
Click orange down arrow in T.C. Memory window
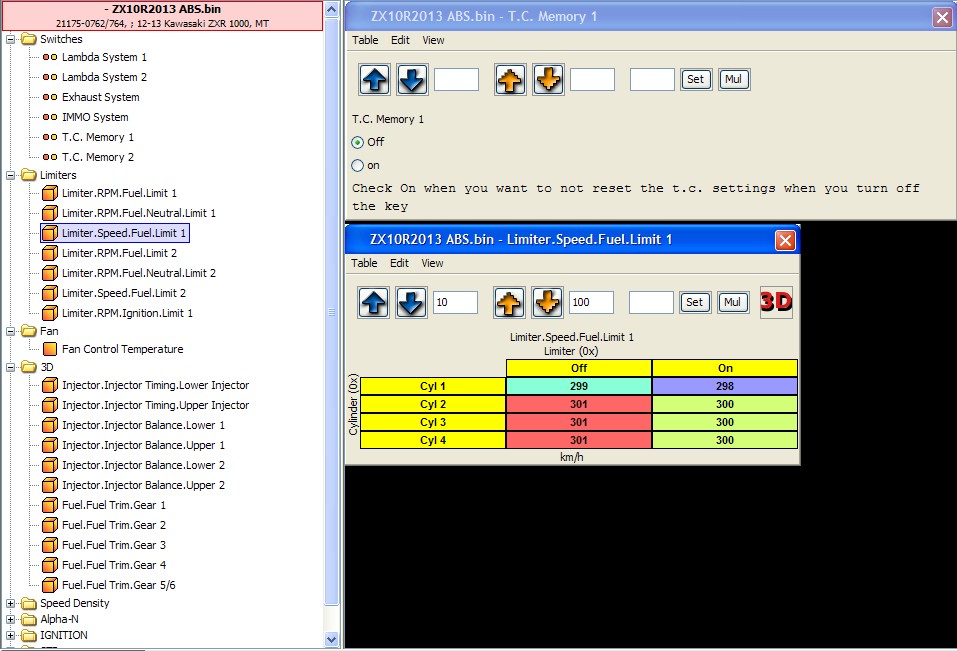coord(547,79)
